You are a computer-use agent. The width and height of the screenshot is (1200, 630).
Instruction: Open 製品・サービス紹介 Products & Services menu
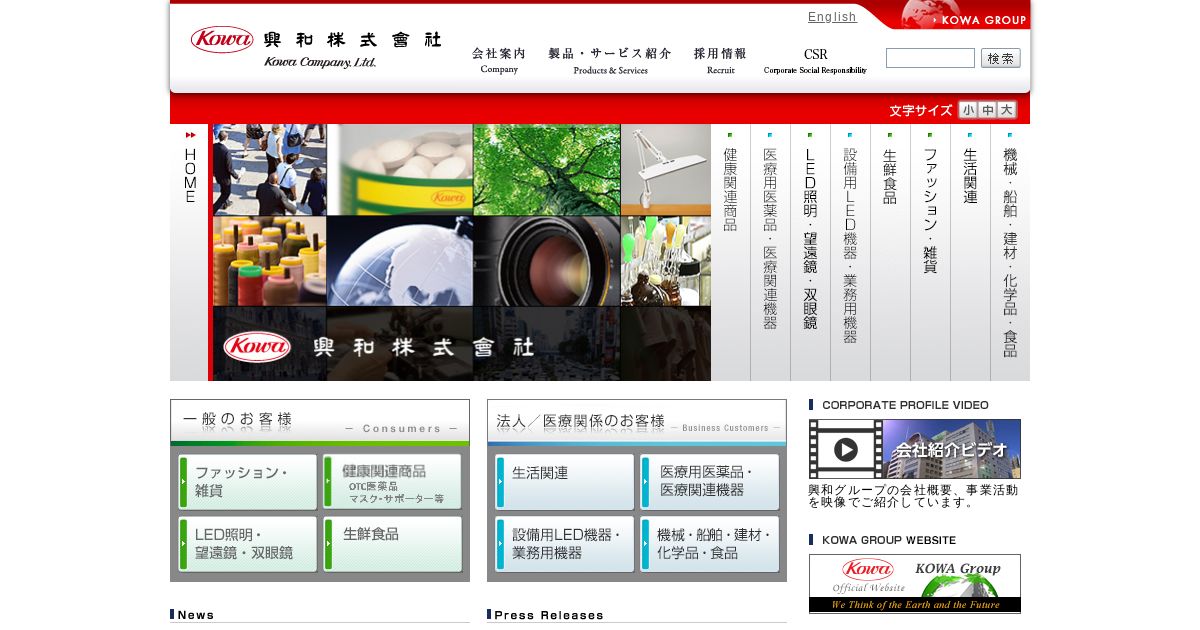click(610, 60)
